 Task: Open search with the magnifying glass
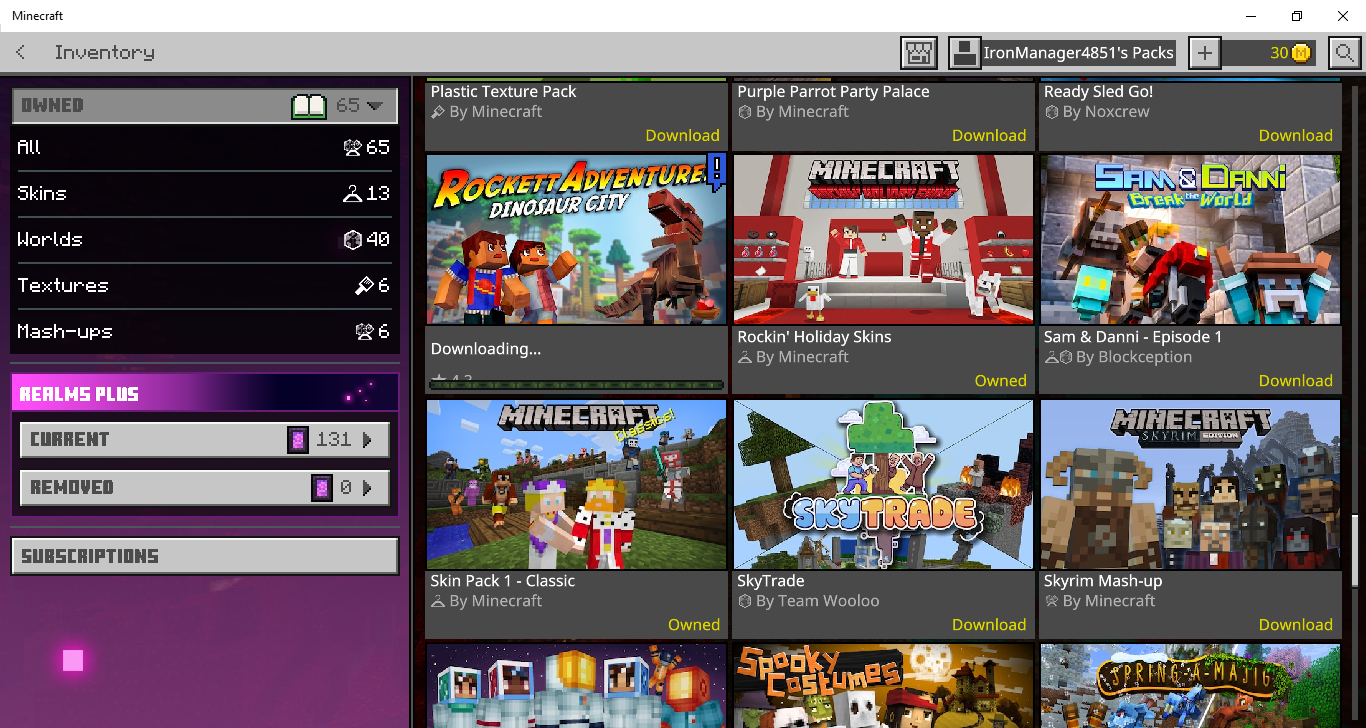pos(1344,53)
